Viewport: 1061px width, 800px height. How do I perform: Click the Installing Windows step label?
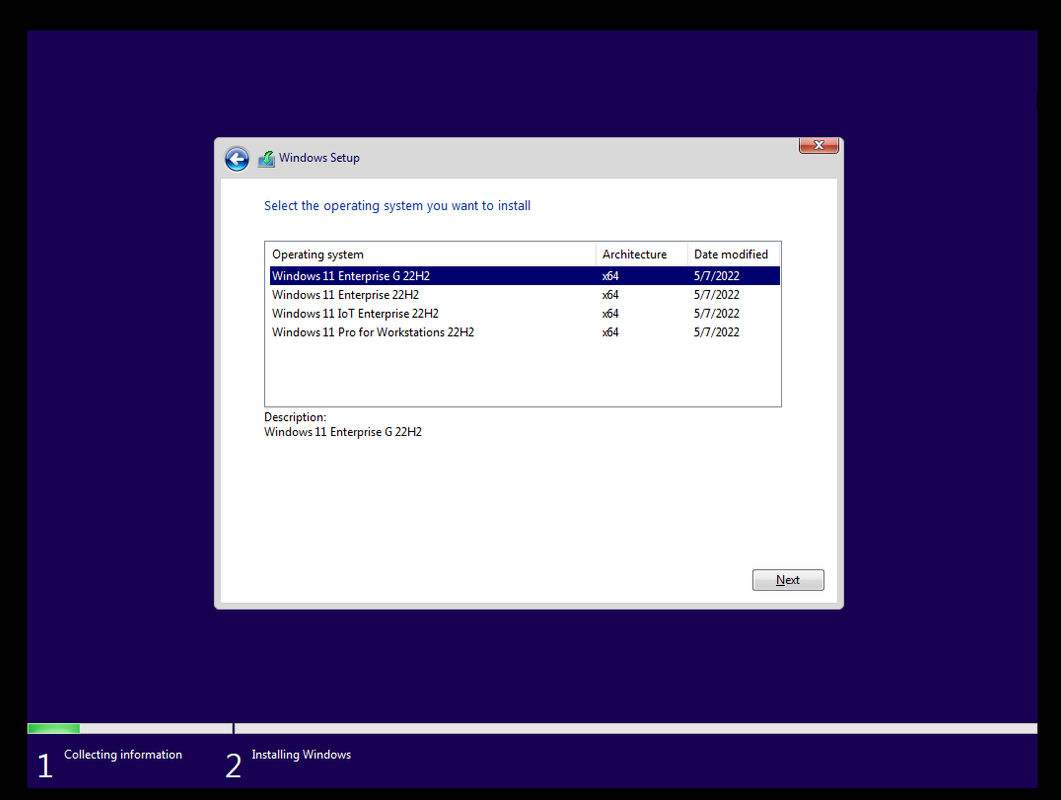tap(301, 755)
